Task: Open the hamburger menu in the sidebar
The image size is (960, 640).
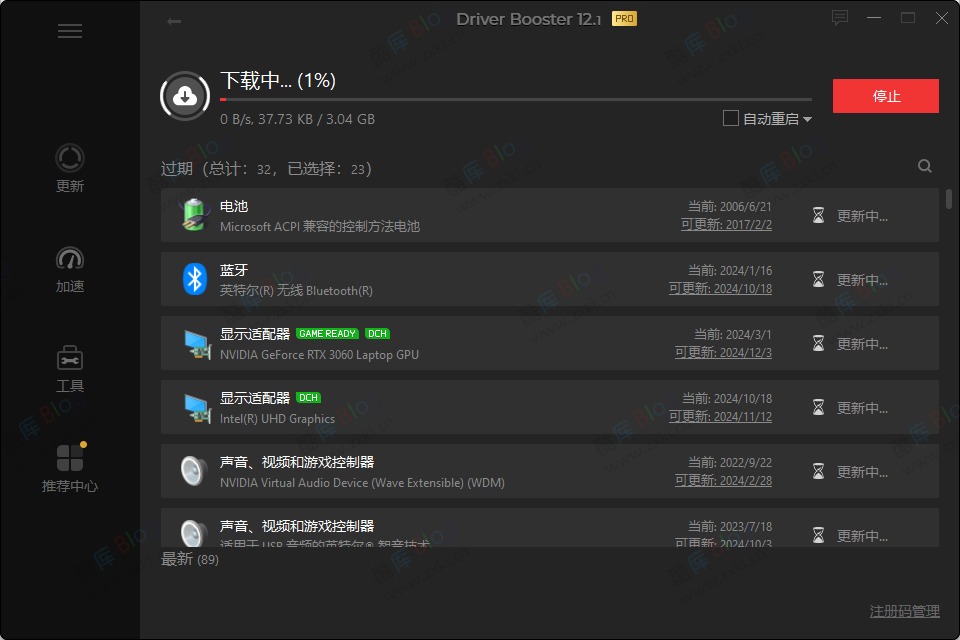Action: click(x=70, y=31)
